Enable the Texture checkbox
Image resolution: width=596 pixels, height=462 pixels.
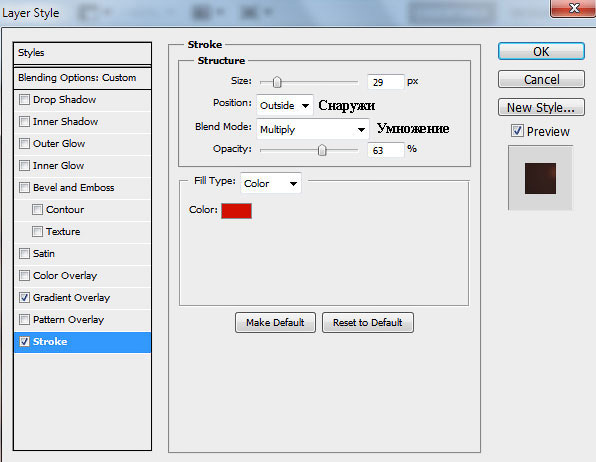point(37,232)
